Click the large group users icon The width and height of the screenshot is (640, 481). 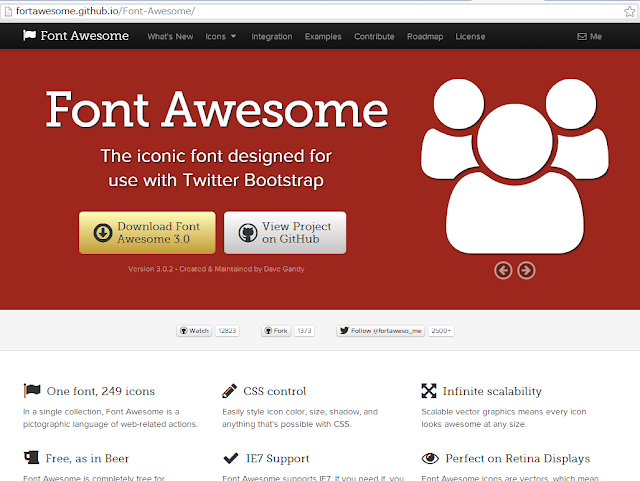coord(515,166)
